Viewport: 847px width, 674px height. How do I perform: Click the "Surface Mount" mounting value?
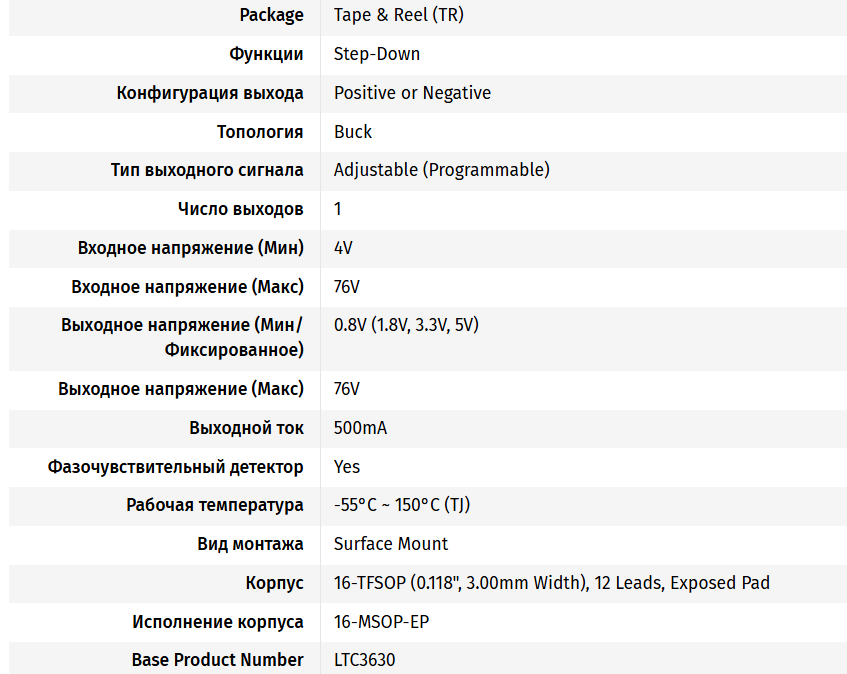click(x=391, y=544)
